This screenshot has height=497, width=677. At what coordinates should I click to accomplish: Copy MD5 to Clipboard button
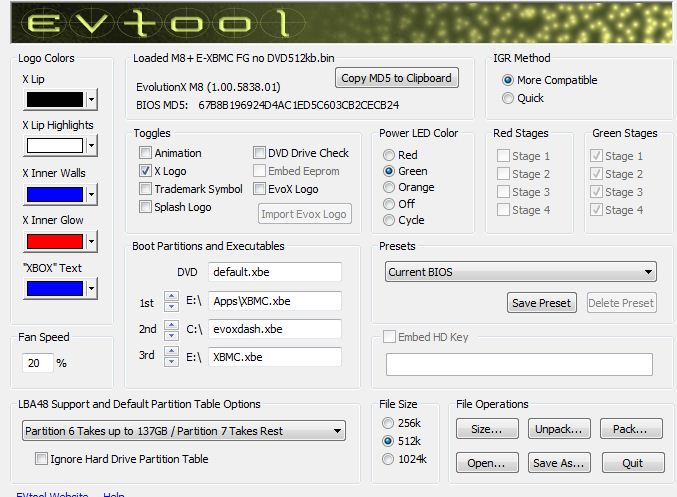[x=396, y=78]
